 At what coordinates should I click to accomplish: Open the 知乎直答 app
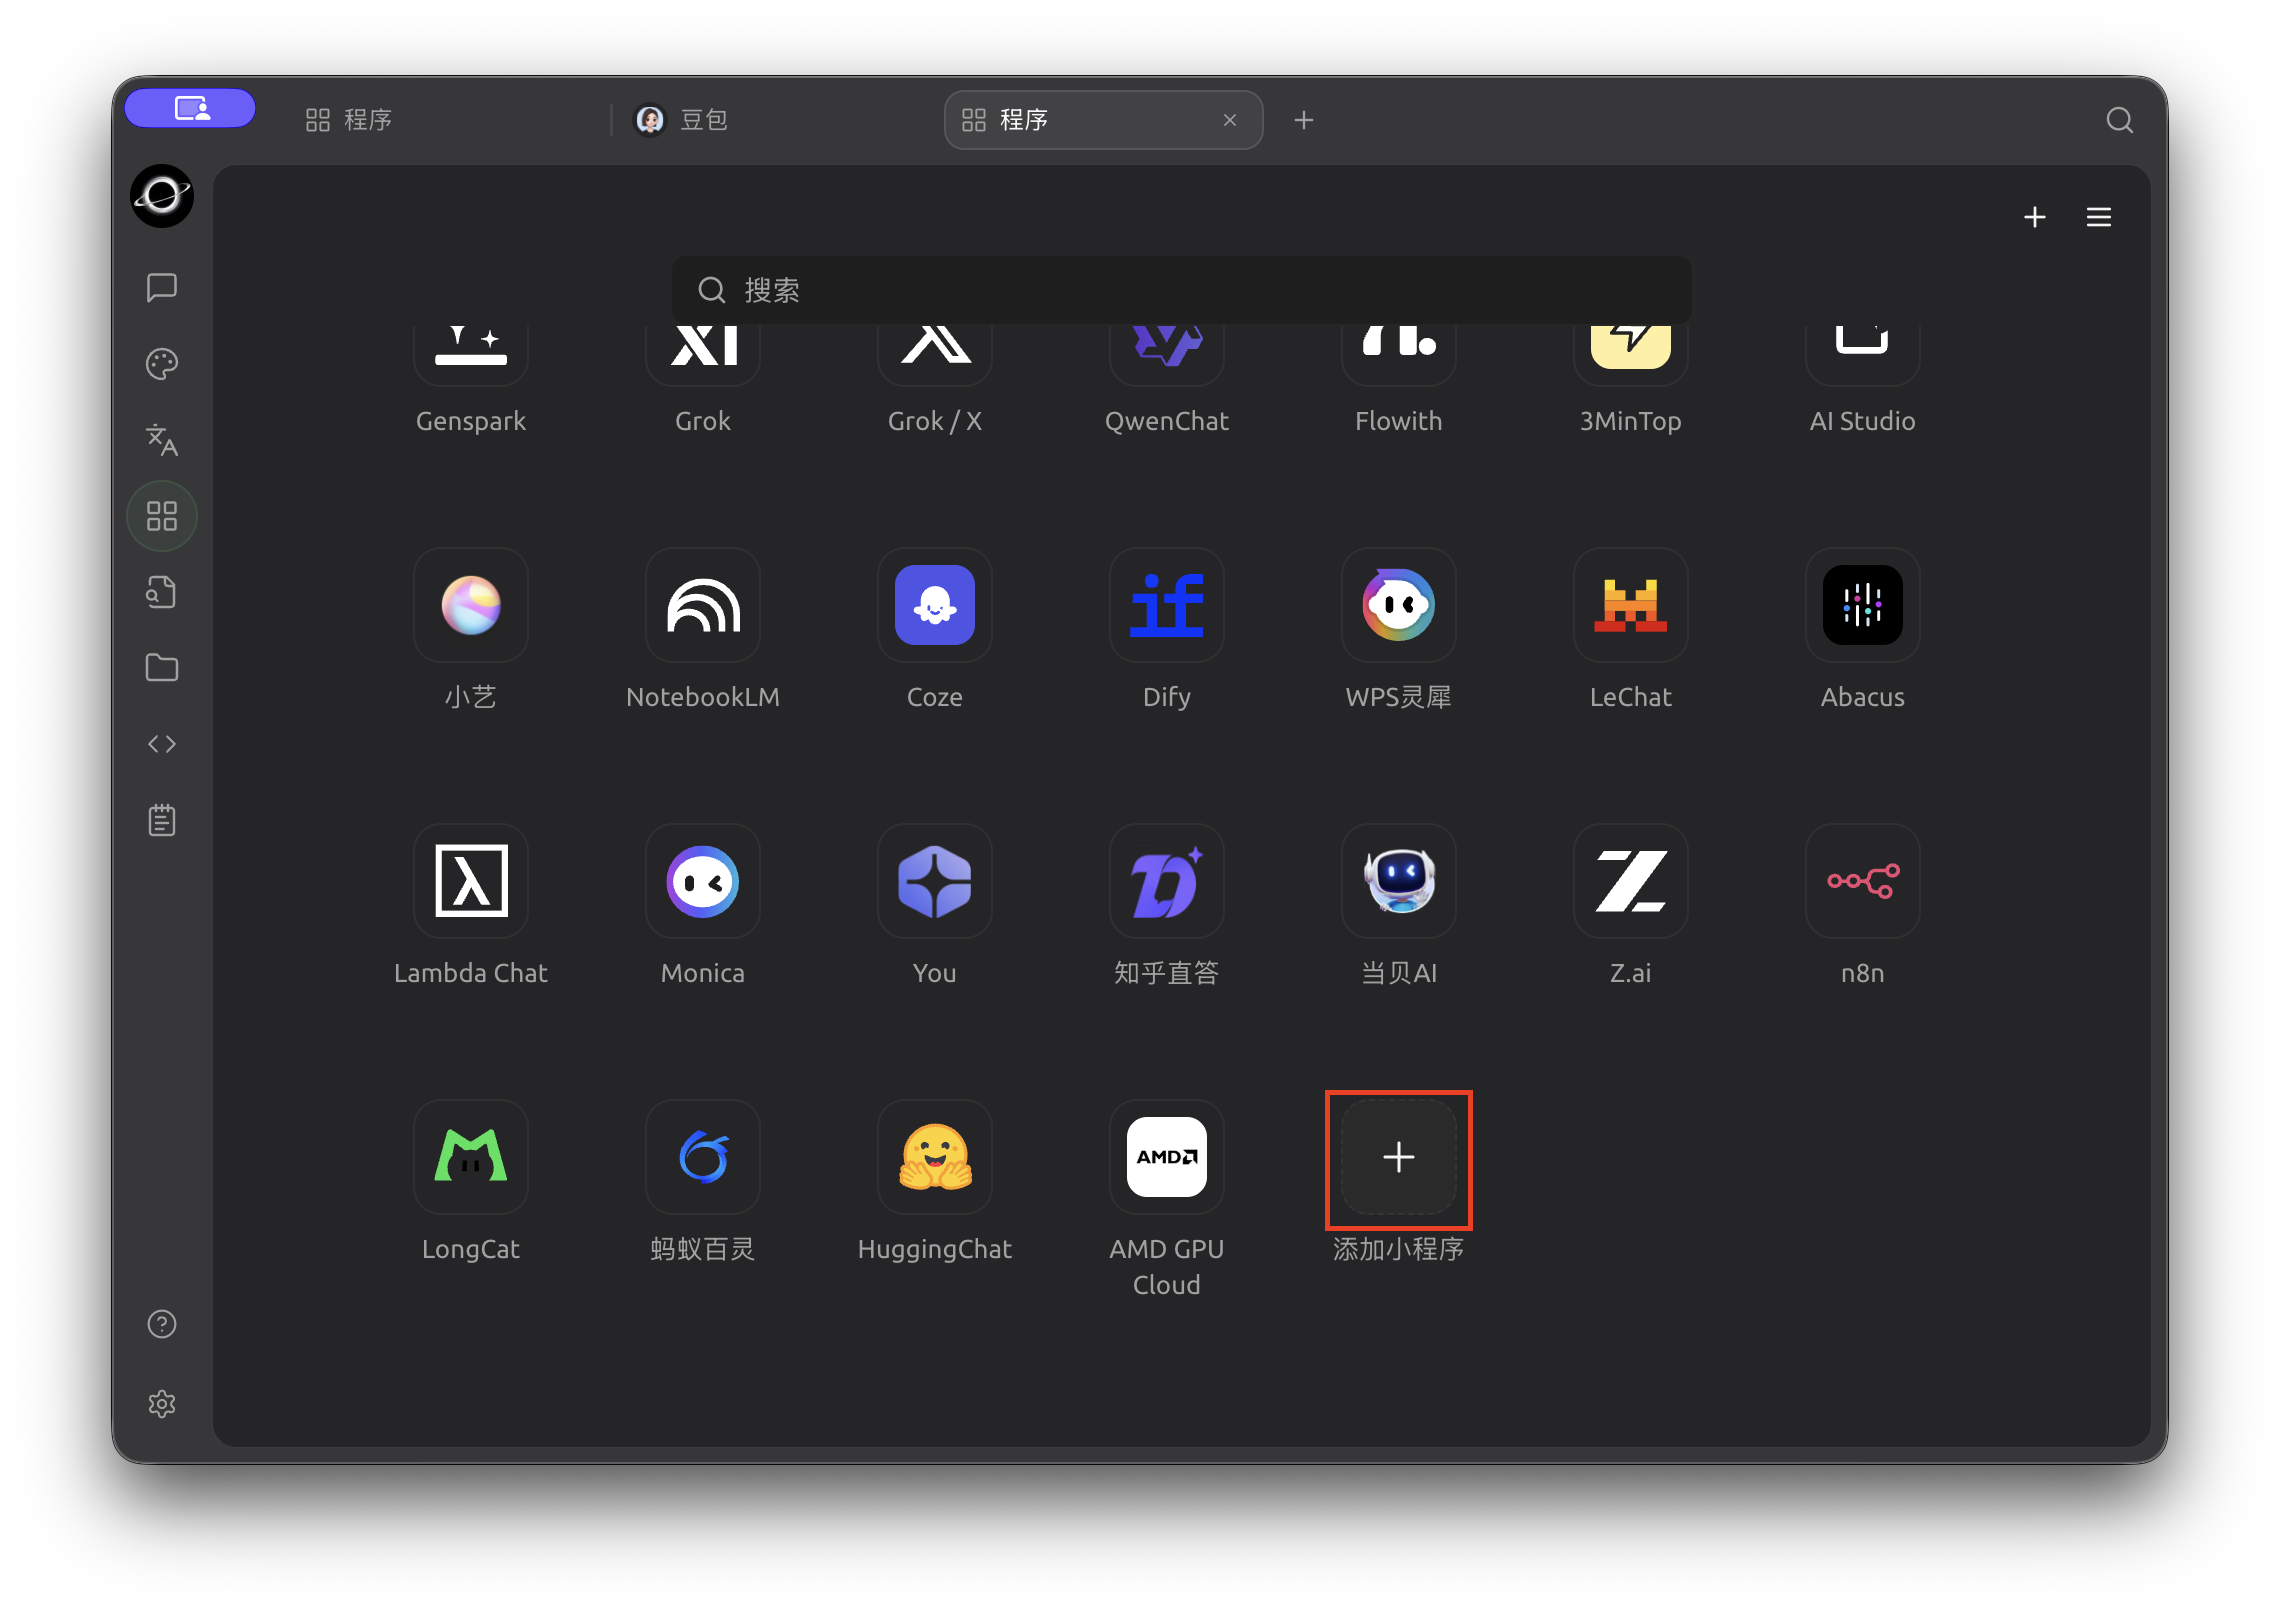coord(1166,881)
